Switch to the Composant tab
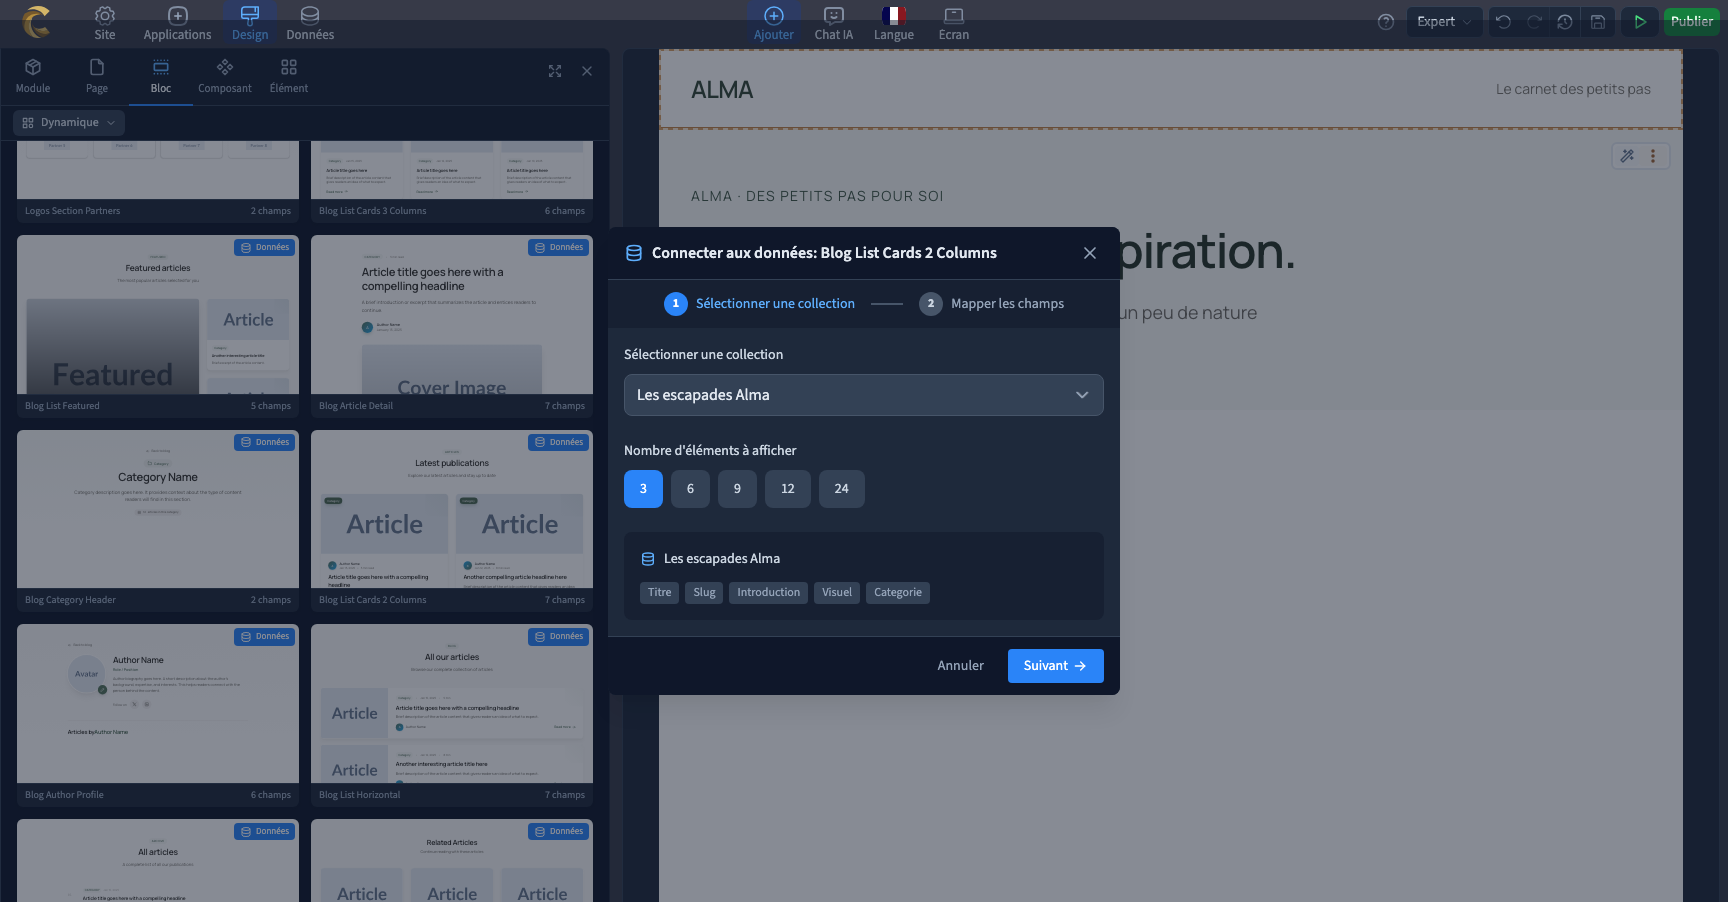 tap(225, 76)
